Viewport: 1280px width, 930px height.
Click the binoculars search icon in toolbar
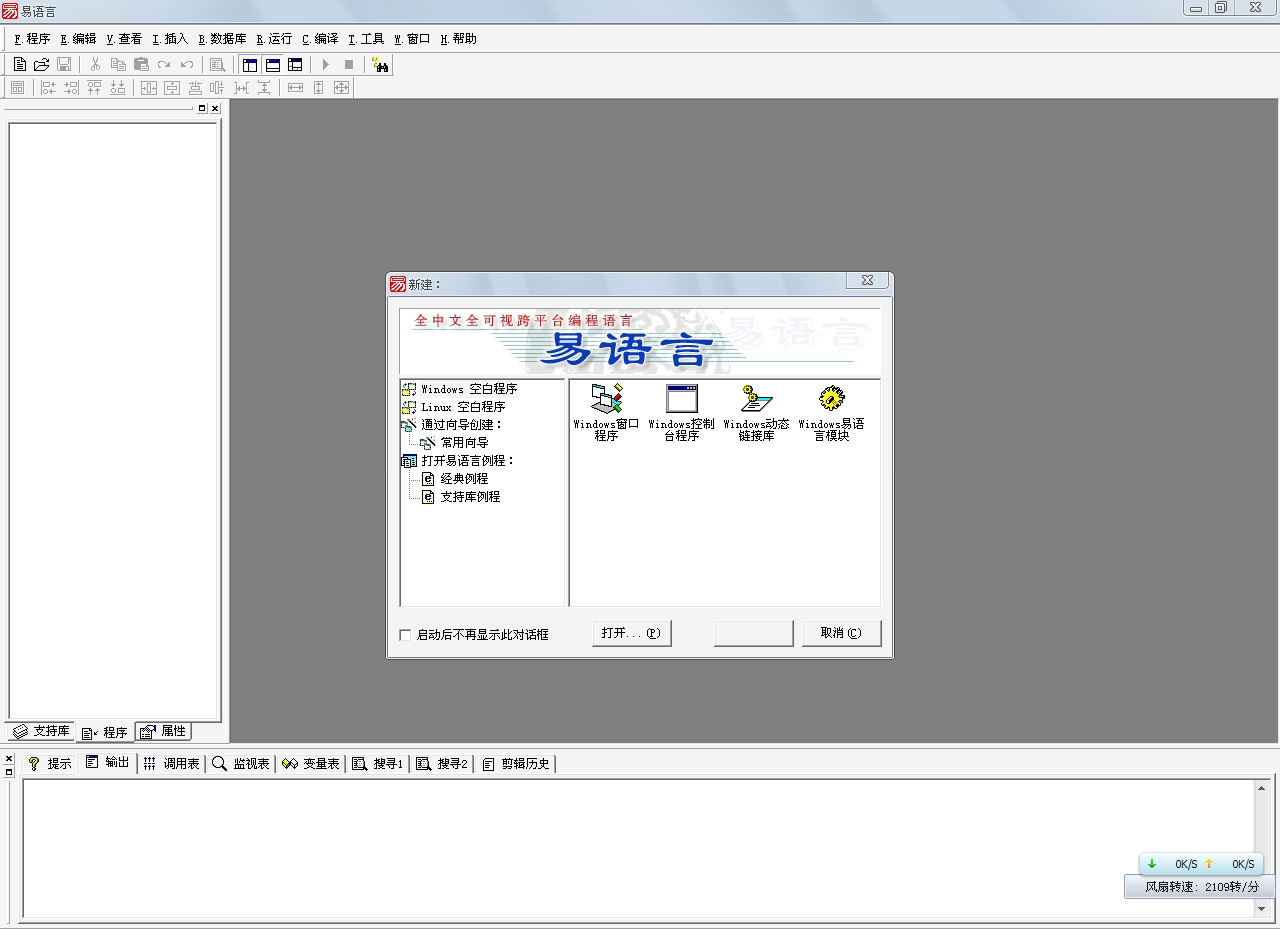click(380, 64)
